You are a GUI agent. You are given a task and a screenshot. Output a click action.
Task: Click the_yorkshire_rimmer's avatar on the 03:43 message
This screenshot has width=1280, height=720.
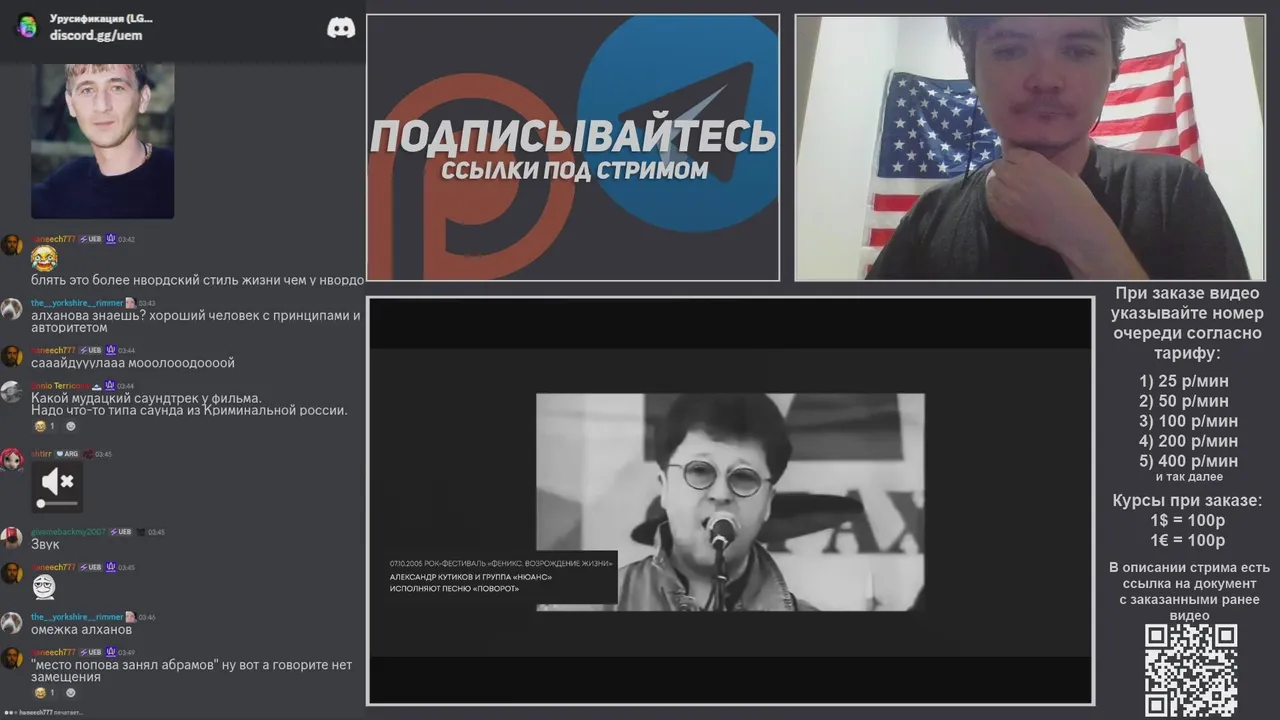(x=12, y=308)
